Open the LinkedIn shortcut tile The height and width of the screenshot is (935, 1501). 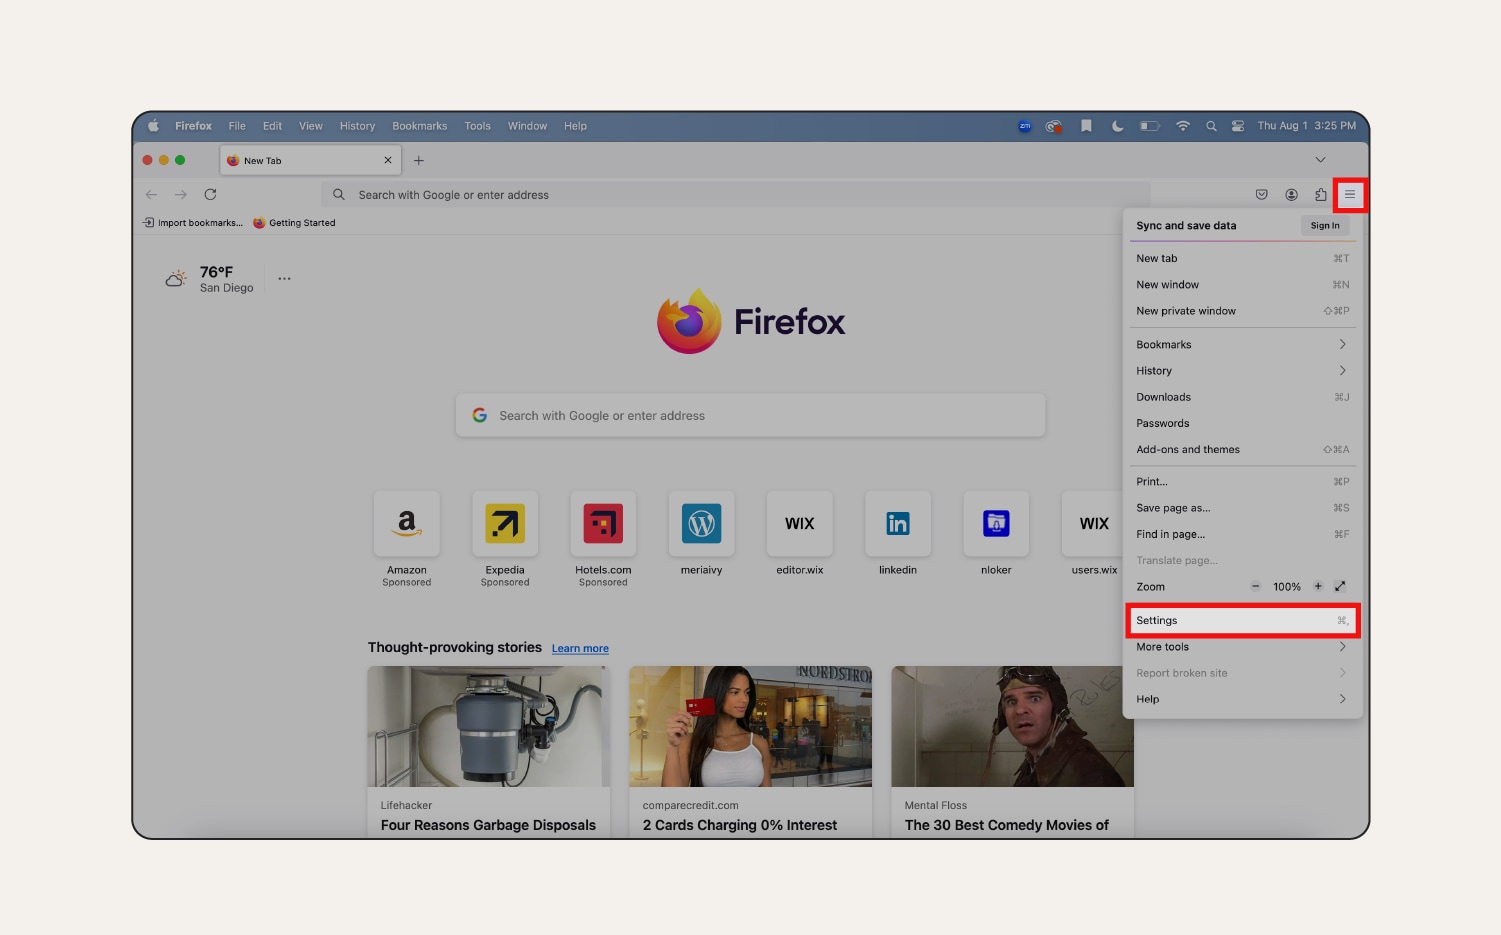click(897, 523)
